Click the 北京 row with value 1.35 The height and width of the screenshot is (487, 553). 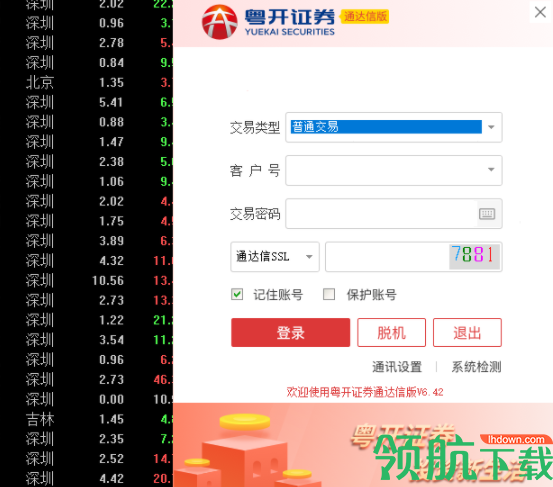click(86, 83)
